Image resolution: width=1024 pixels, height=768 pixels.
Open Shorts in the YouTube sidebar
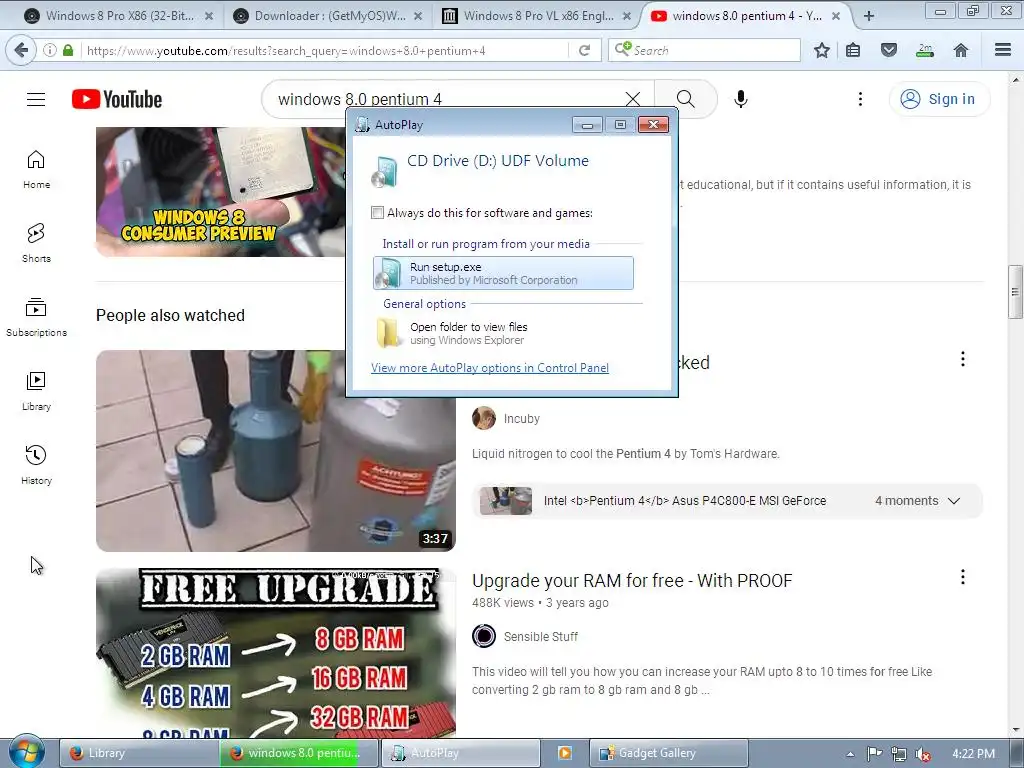37,243
